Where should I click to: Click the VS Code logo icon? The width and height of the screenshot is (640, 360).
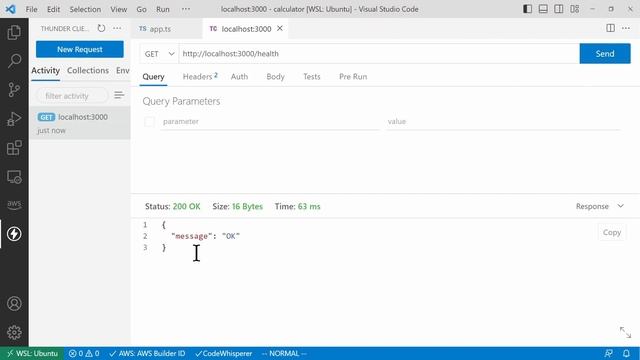(x=11, y=9)
